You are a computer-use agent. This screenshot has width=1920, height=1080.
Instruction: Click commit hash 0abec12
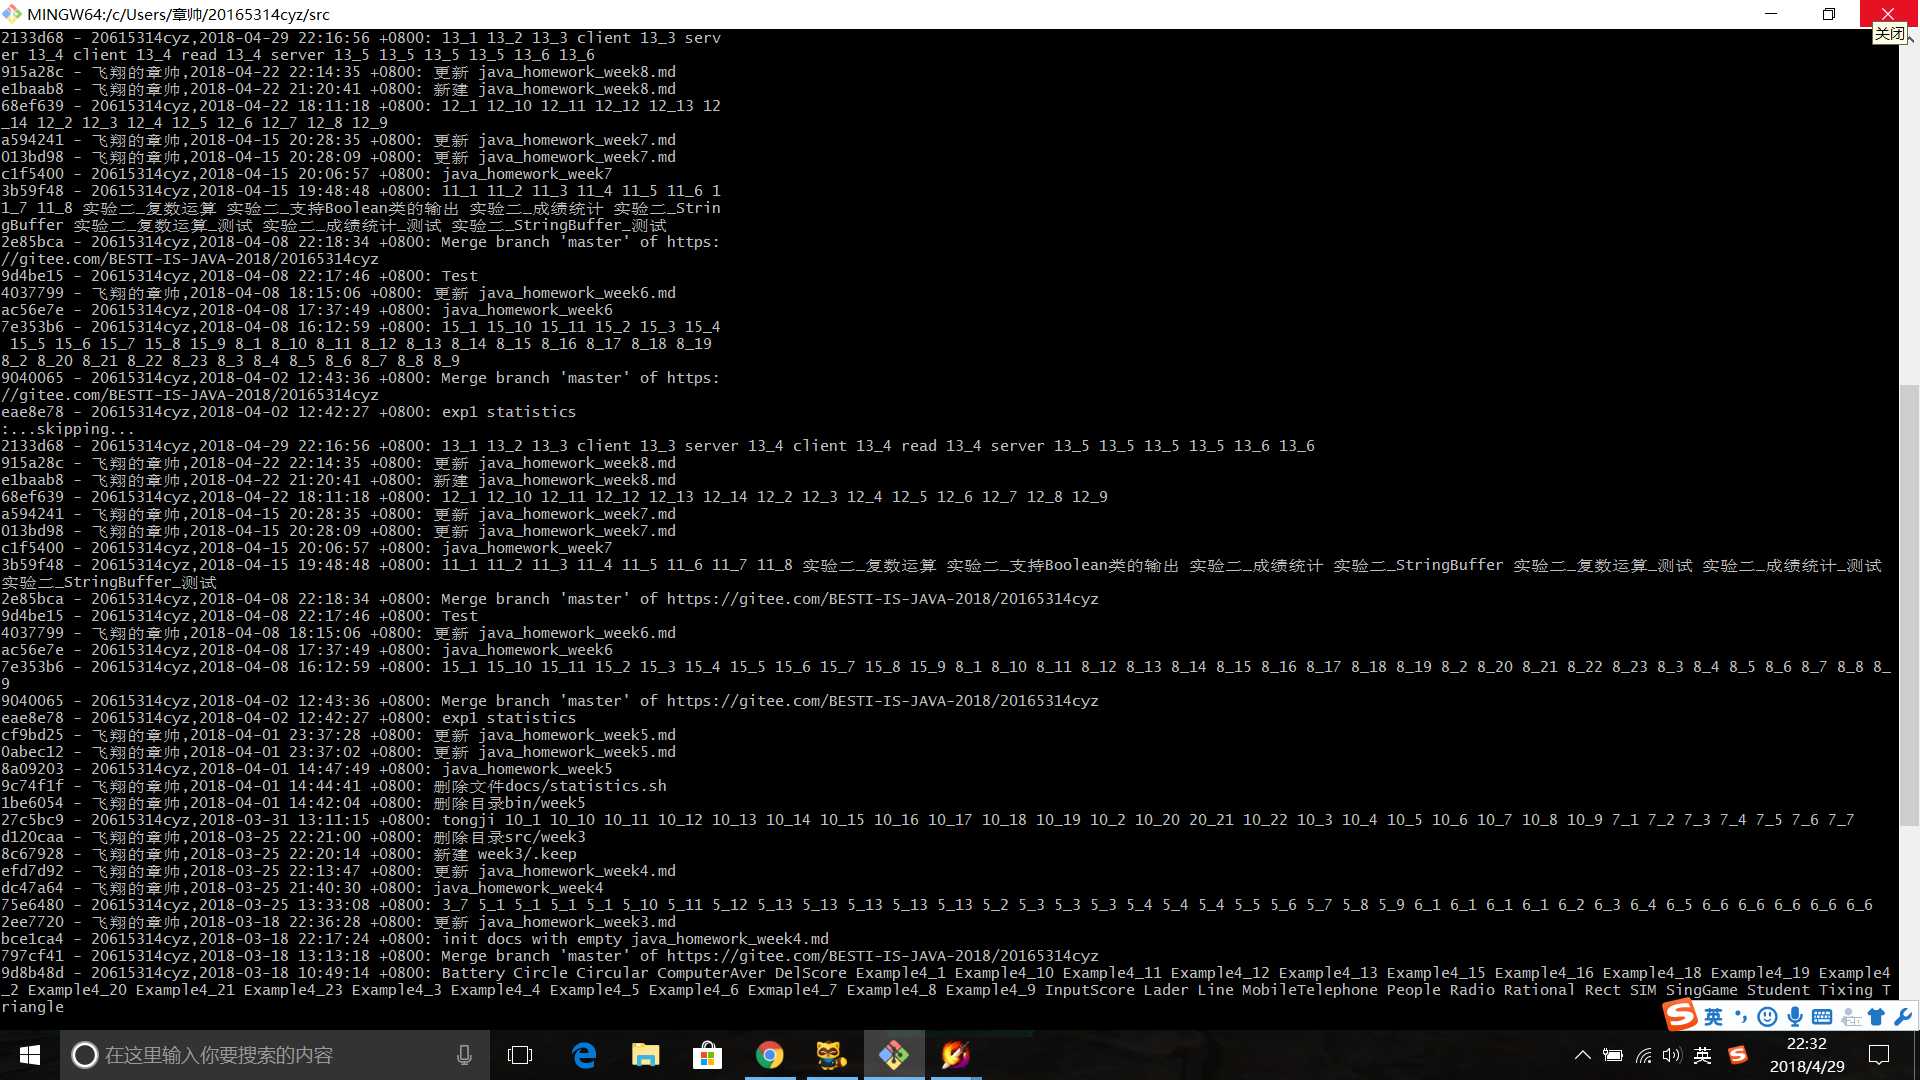tap(32, 752)
